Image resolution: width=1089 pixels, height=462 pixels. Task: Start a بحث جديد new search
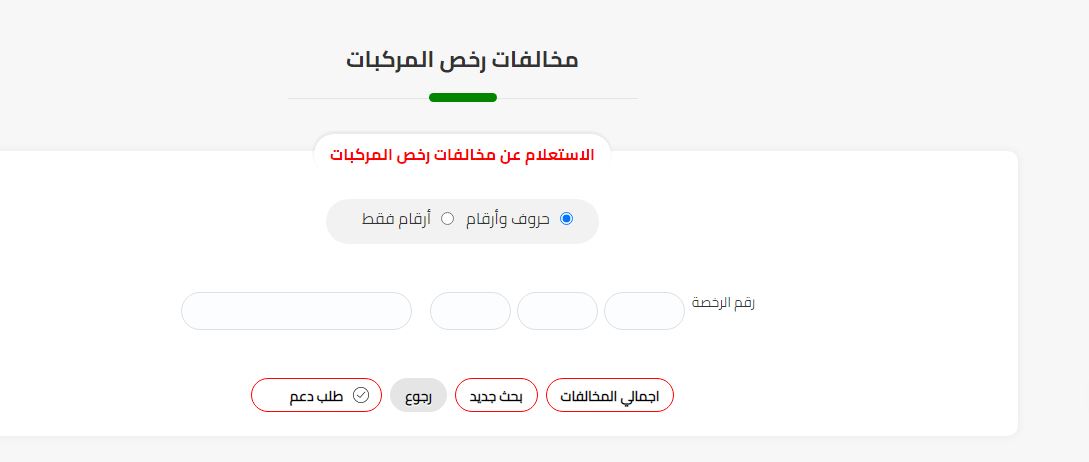pos(496,395)
